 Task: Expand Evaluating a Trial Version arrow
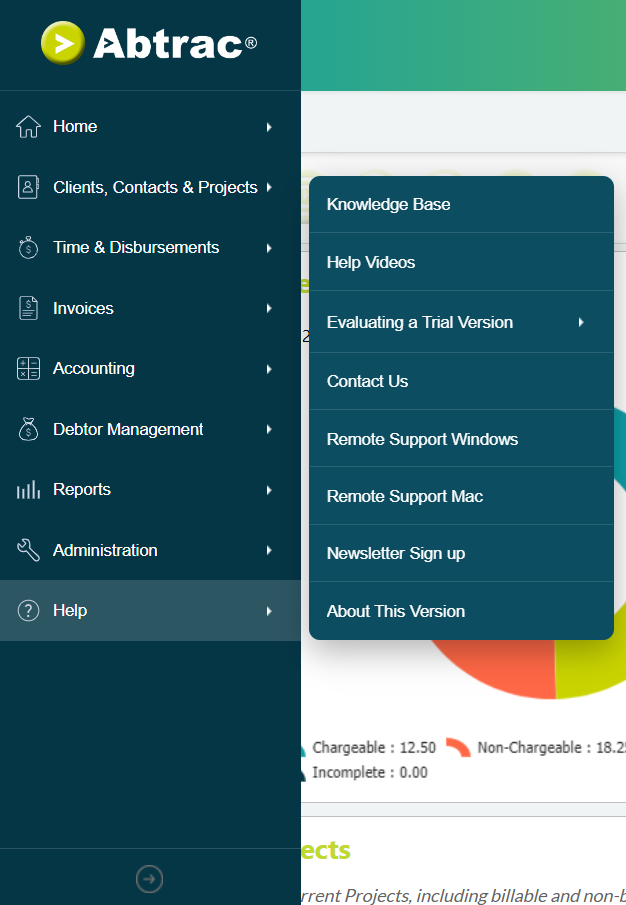coord(581,322)
